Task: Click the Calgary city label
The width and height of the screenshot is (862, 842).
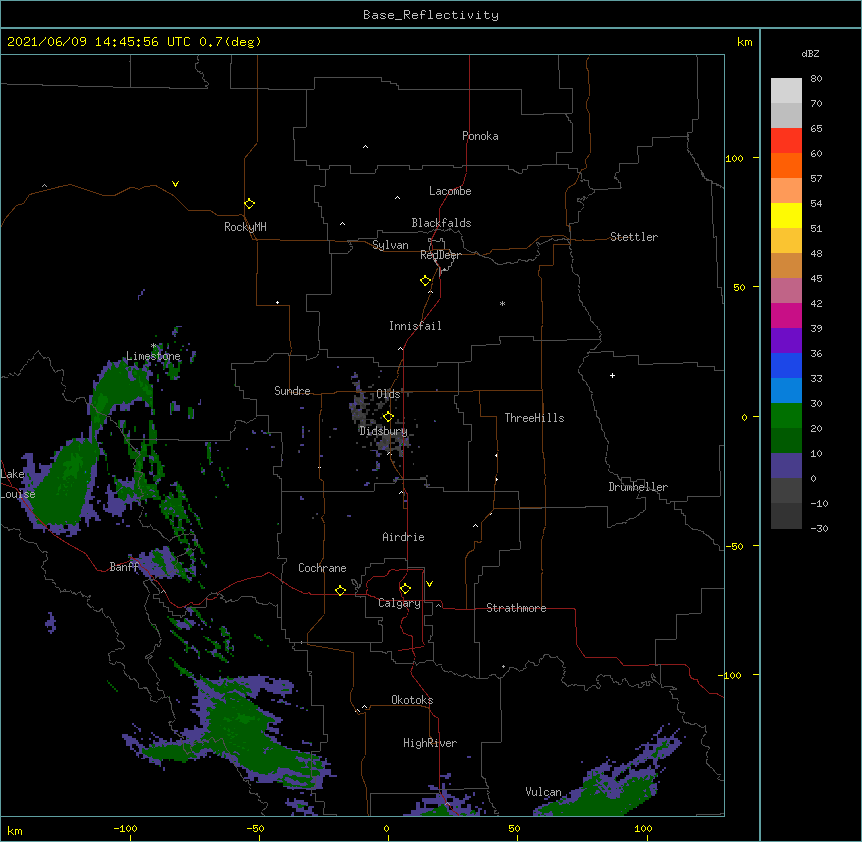Action: click(x=399, y=603)
